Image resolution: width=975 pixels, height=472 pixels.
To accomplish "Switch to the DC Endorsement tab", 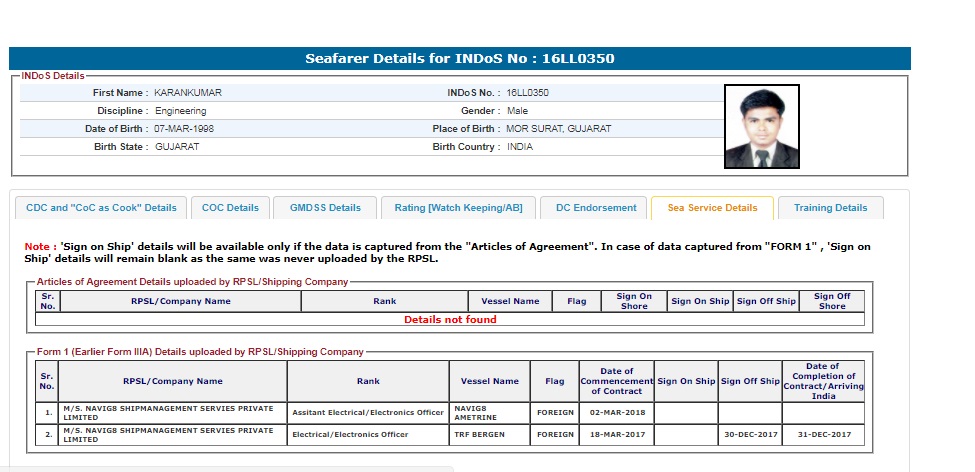I will click(x=595, y=208).
